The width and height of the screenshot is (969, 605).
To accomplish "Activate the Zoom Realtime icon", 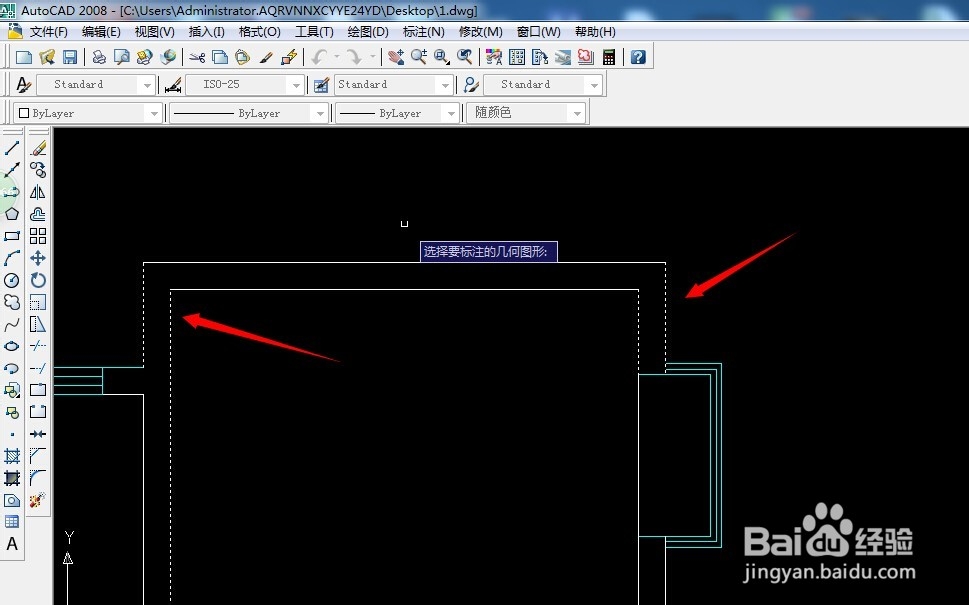I will click(x=419, y=57).
